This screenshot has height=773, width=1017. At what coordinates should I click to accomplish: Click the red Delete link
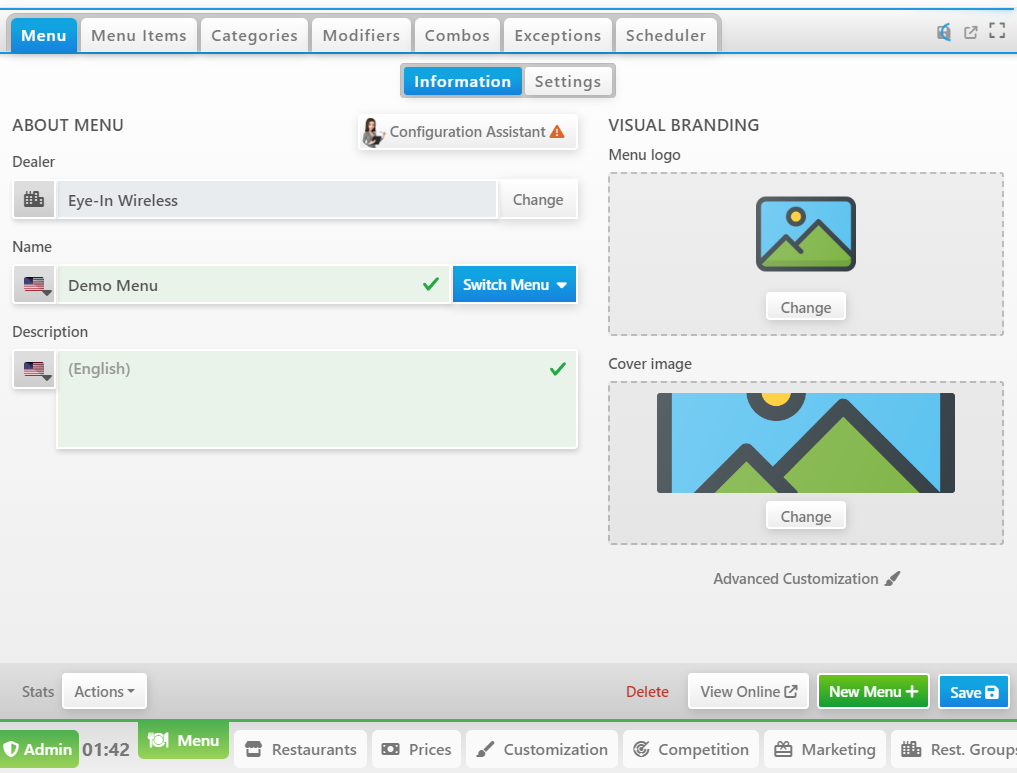(647, 692)
